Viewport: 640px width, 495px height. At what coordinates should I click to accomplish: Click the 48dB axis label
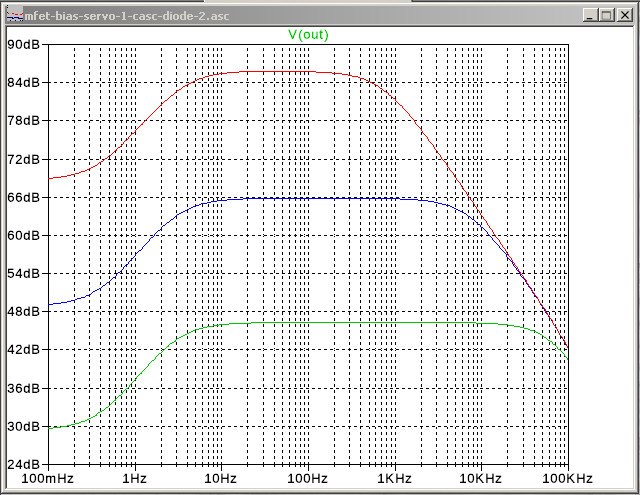[x=23, y=311]
